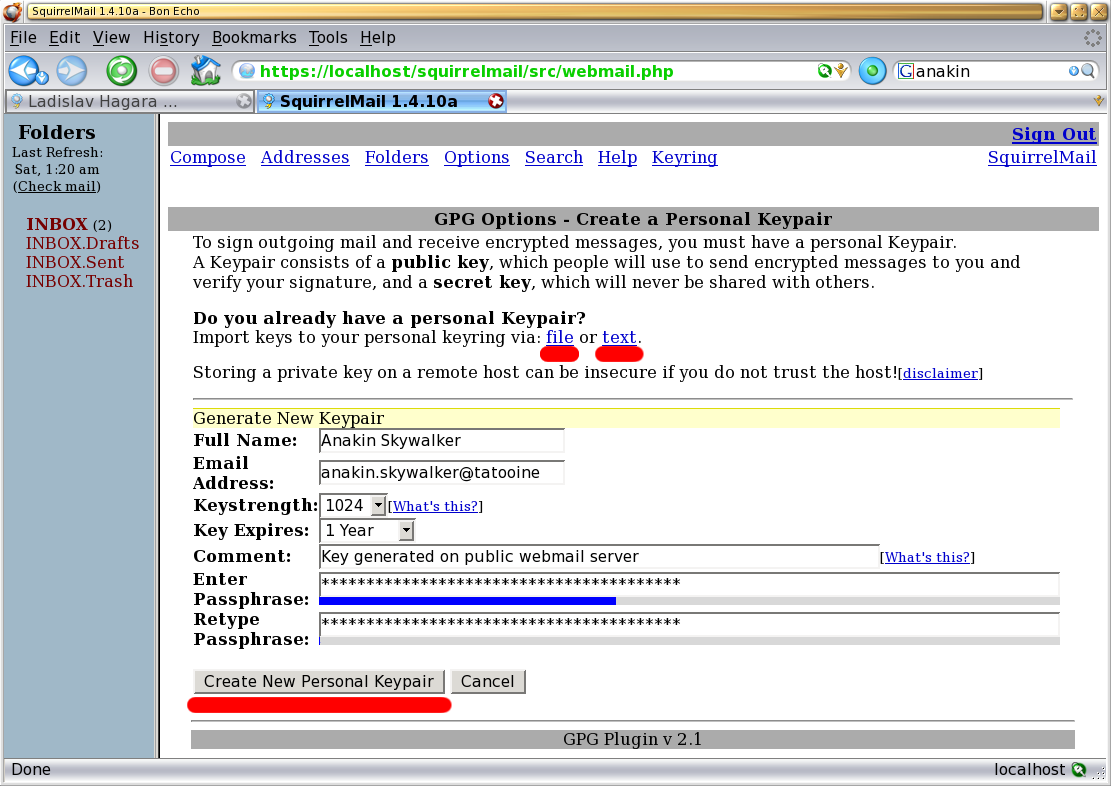Open the View menu

(x=111, y=38)
